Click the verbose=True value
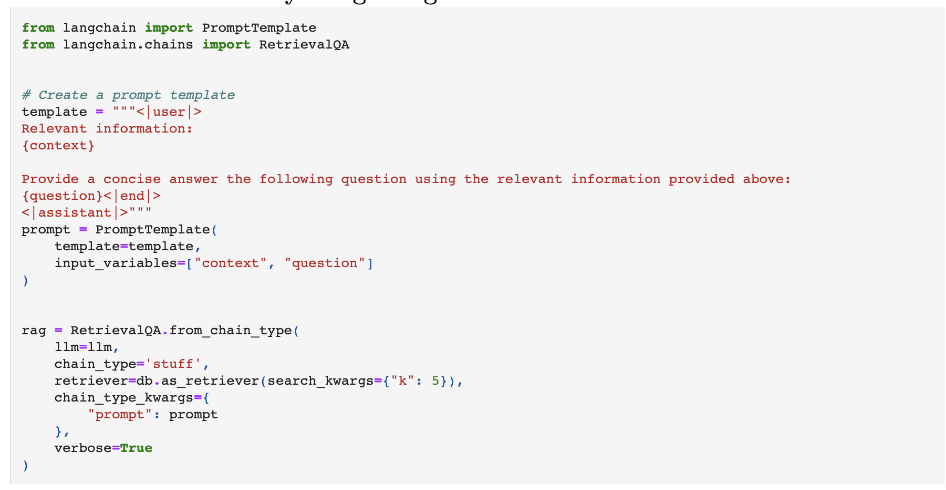 [x=136, y=448]
